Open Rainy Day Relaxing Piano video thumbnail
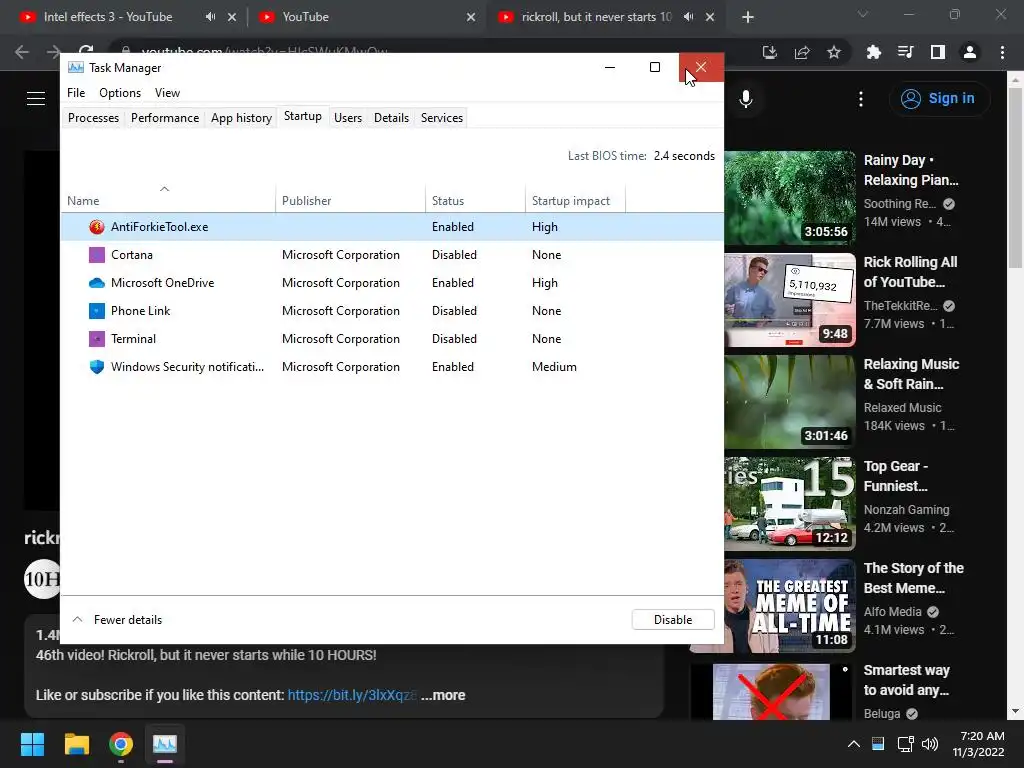This screenshot has width=1024, height=768. pyautogui.click(x=790, y=197)
